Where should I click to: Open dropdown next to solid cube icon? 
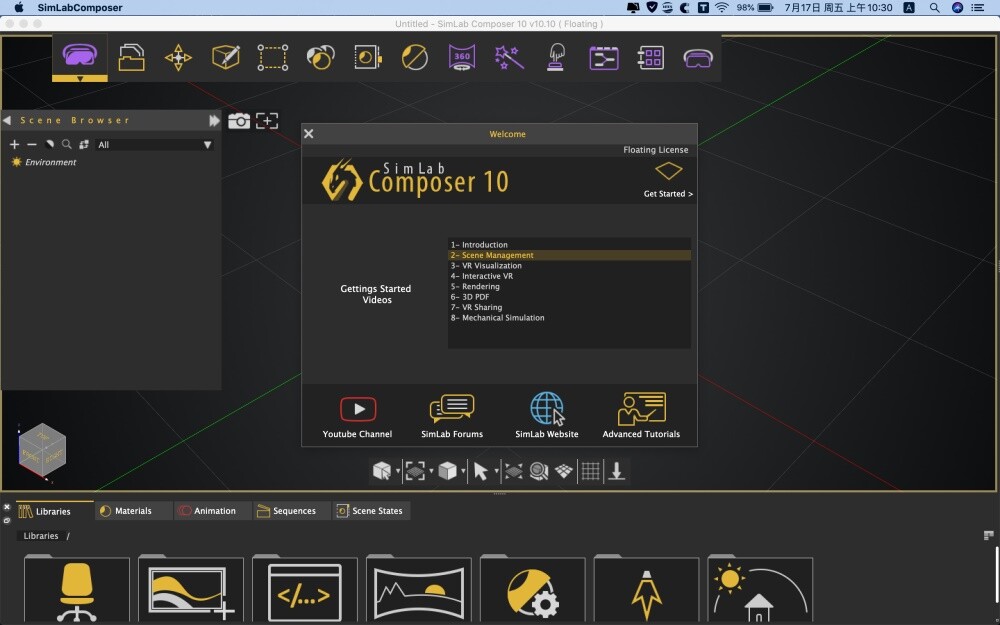tap(464, 472)
